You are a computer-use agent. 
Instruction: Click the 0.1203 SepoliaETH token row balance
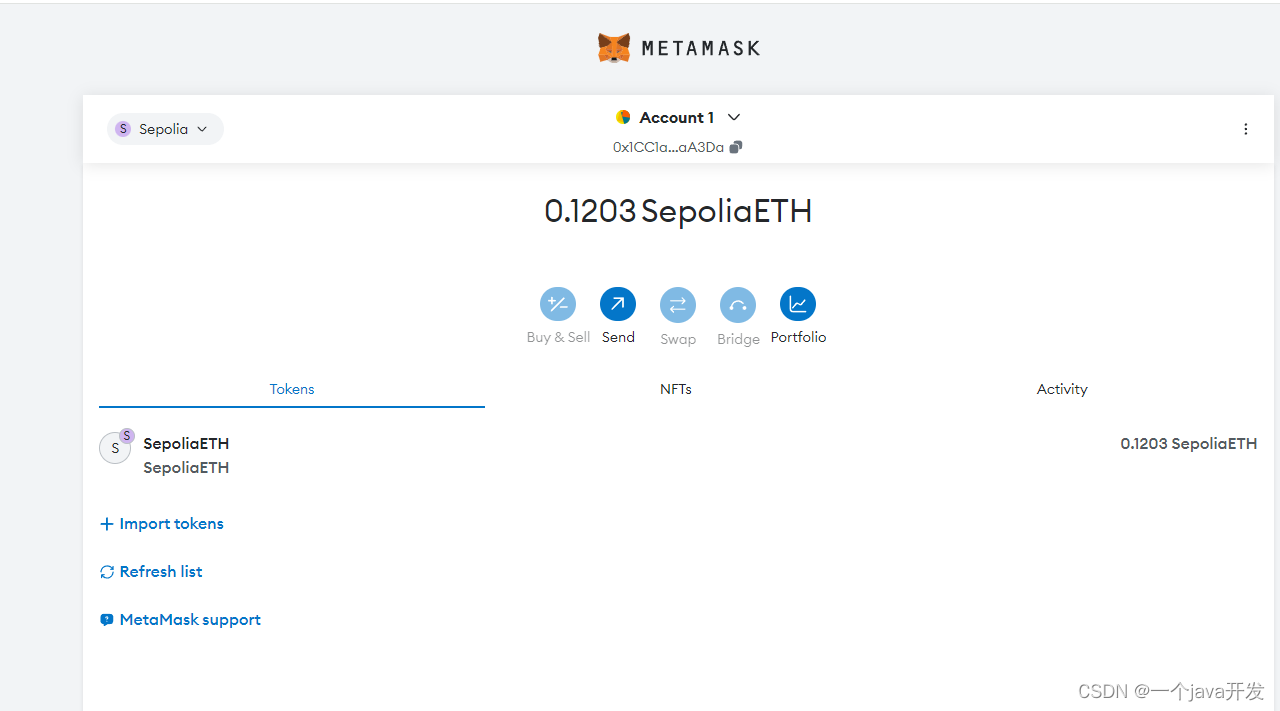coord(1189,443)
